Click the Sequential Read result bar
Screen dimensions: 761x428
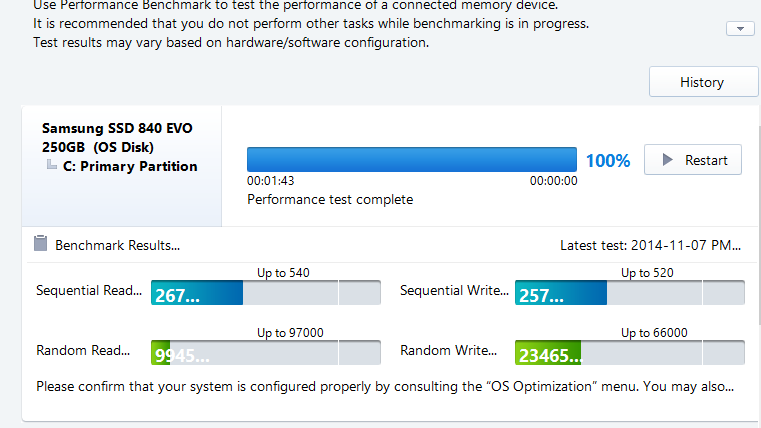click(265, 293)
